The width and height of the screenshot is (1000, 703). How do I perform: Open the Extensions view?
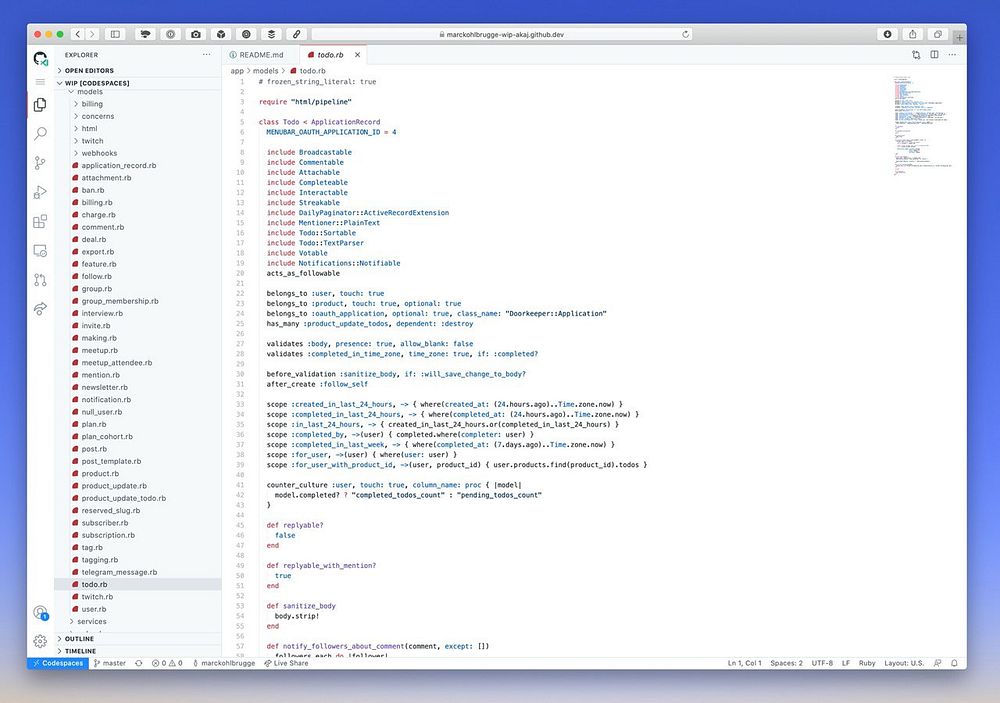tap(40, 221)
